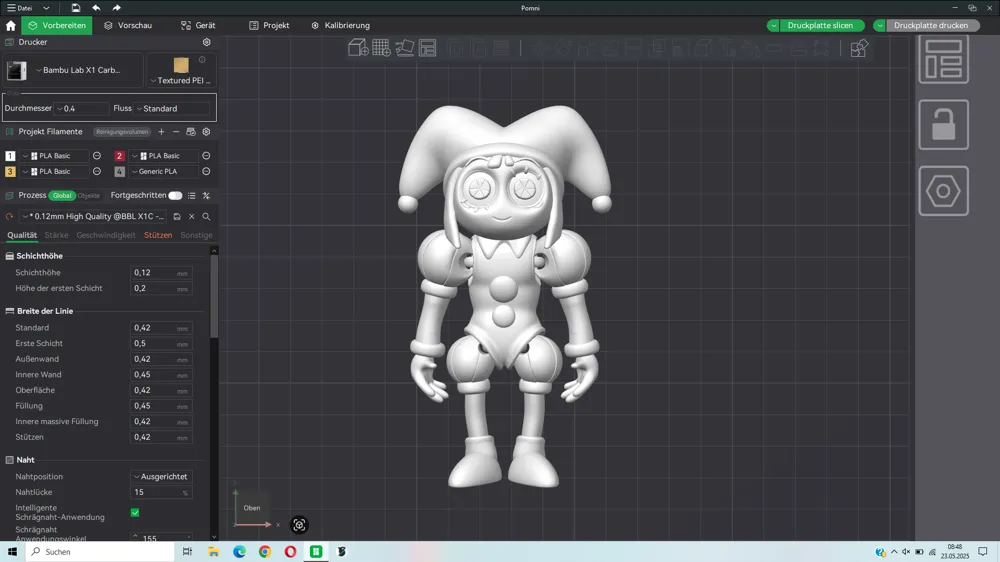Add a filament with the plus icon
1000x562 pixels.
tap(161, 131)
